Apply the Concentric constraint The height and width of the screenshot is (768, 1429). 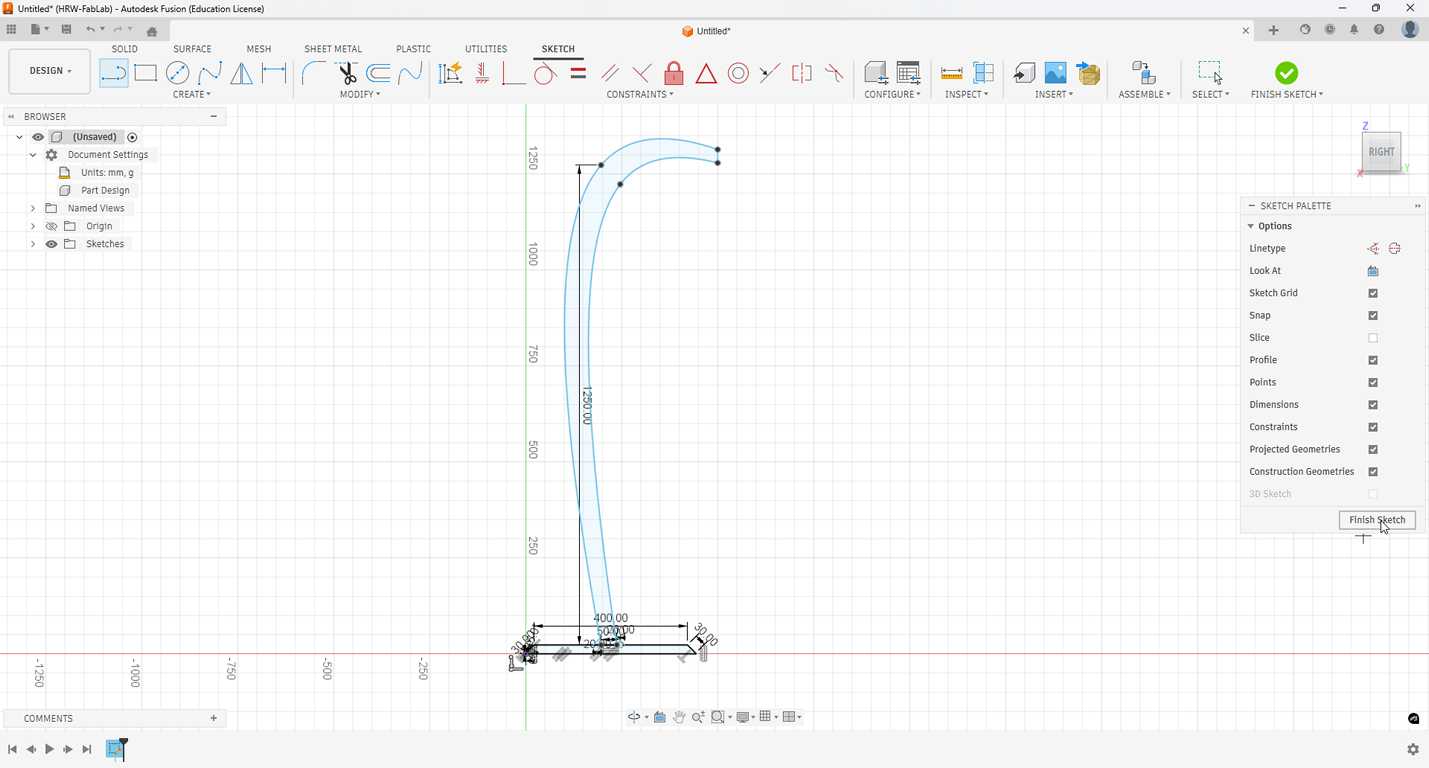[738, 73]
